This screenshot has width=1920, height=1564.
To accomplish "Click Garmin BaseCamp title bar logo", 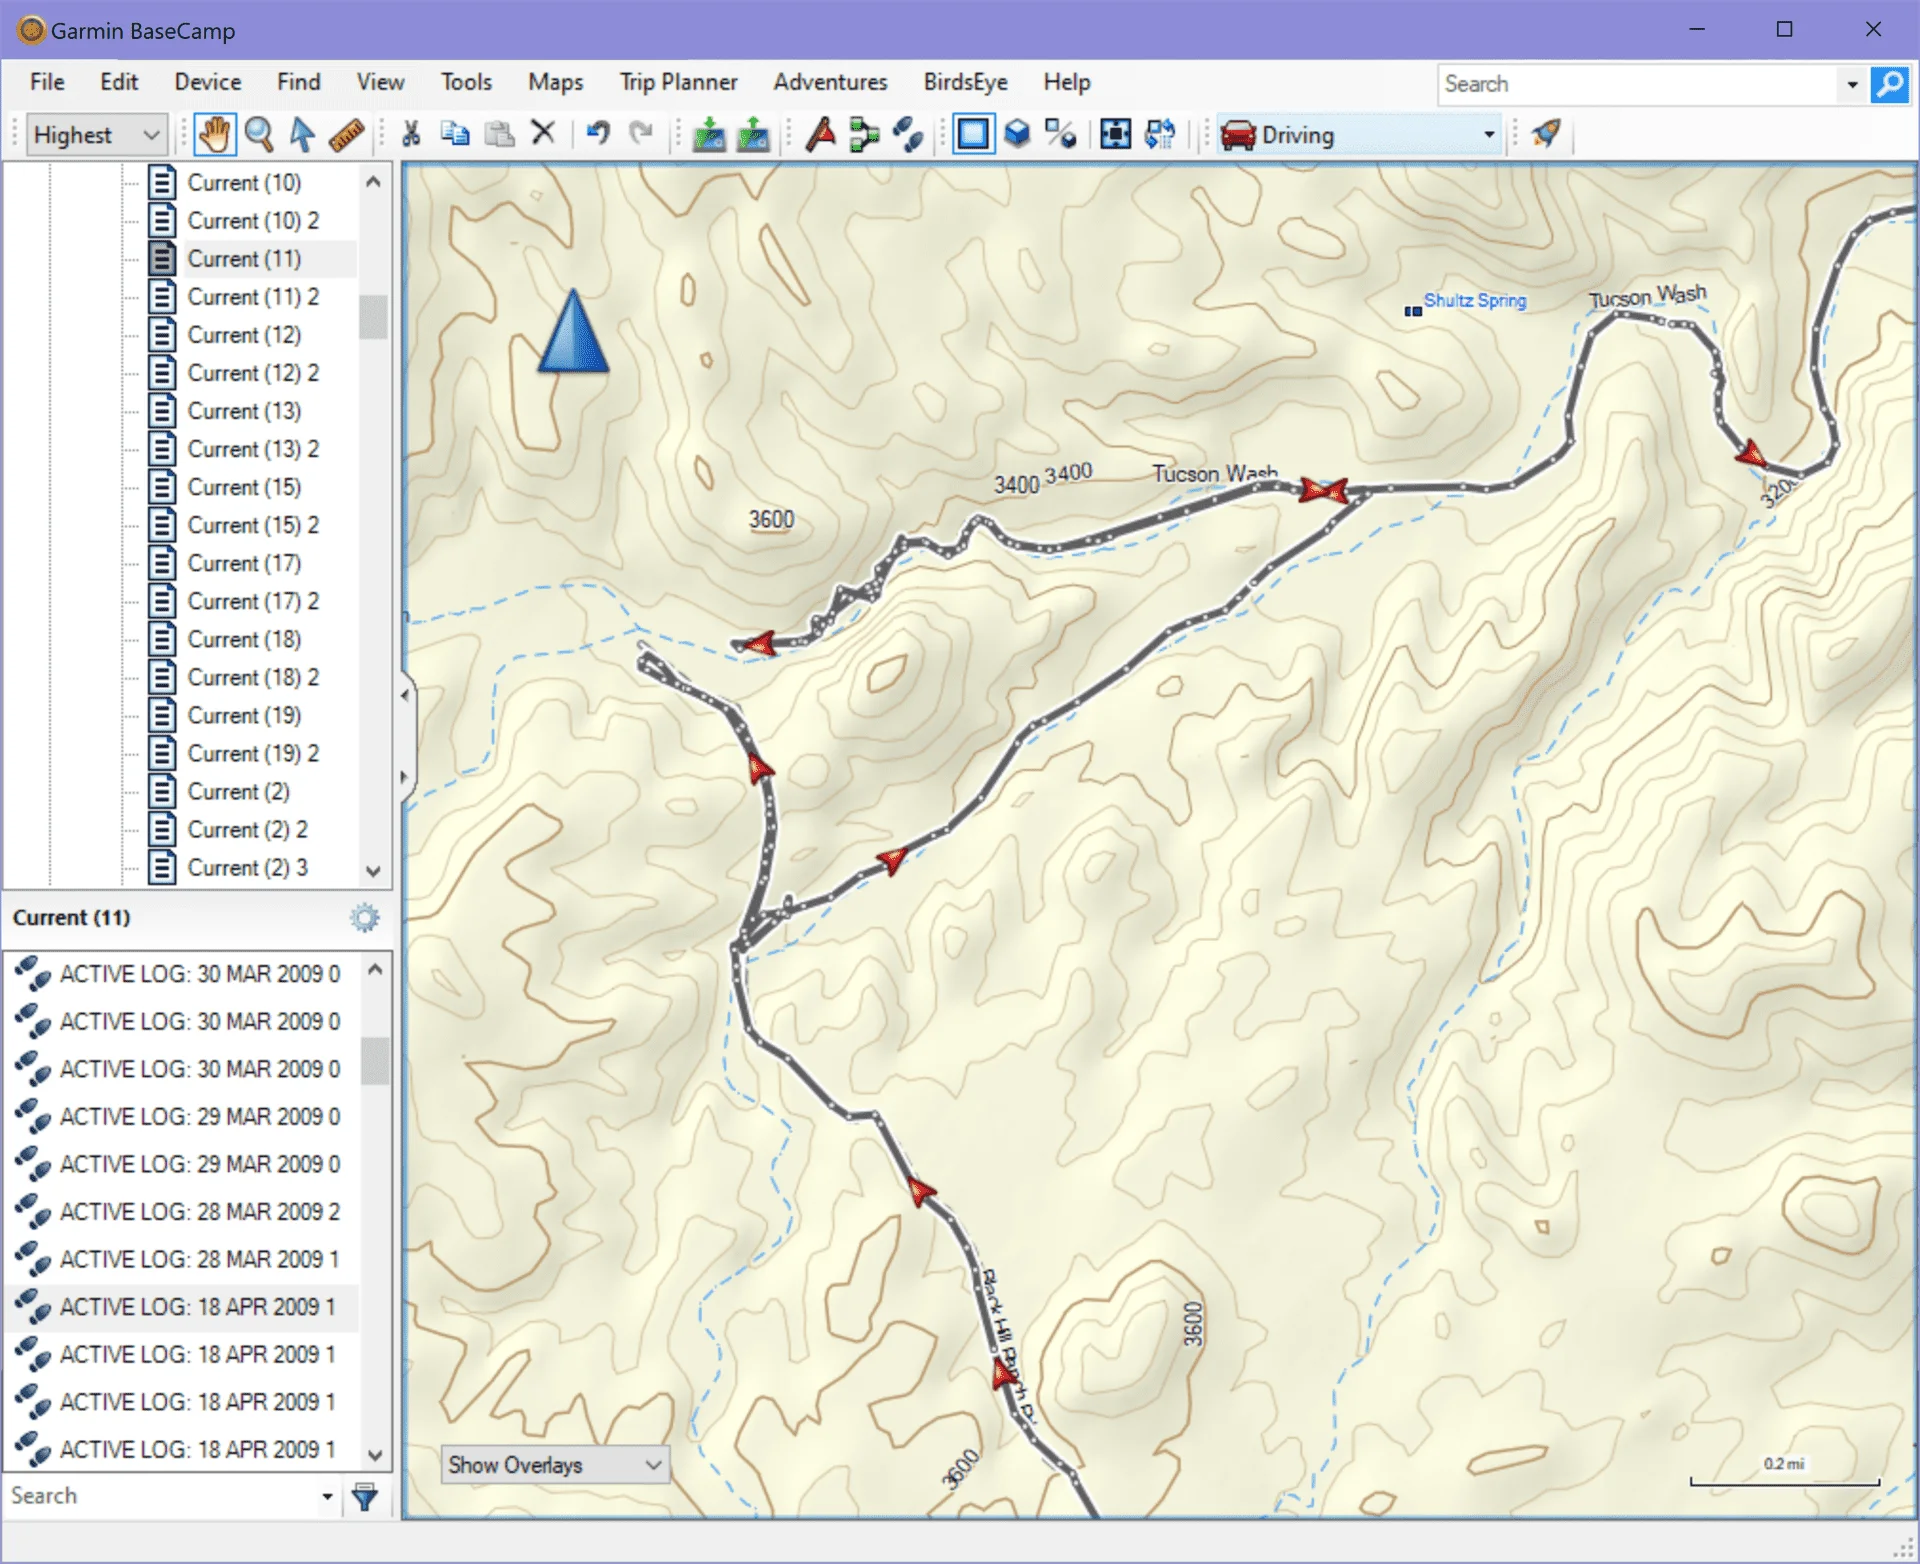I will [x=32, y=30].
